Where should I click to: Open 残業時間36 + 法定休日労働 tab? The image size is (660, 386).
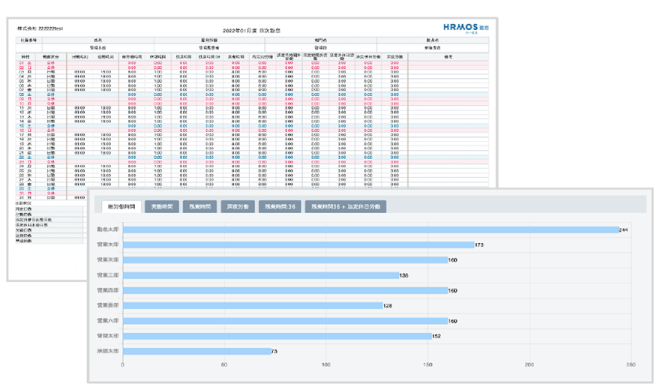346,207
